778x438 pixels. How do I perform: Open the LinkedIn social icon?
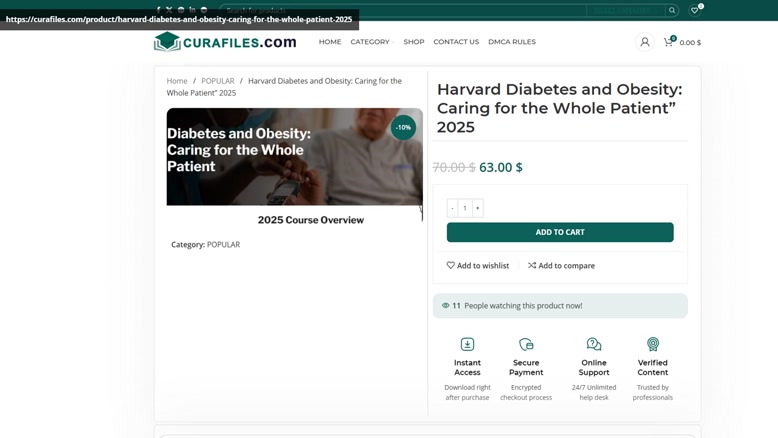(192, 10)
